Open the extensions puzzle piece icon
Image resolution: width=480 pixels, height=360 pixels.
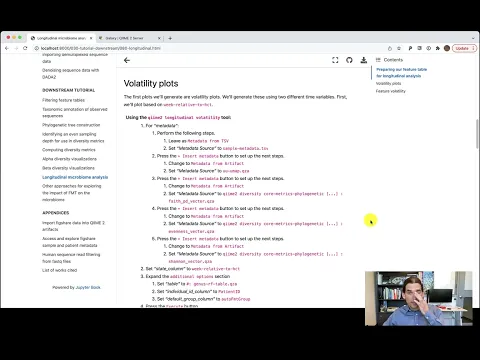[438, 48]
